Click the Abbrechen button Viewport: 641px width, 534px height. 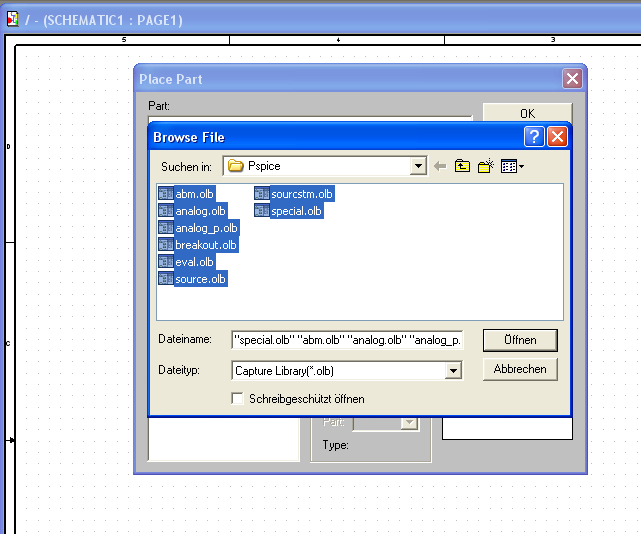520,369
